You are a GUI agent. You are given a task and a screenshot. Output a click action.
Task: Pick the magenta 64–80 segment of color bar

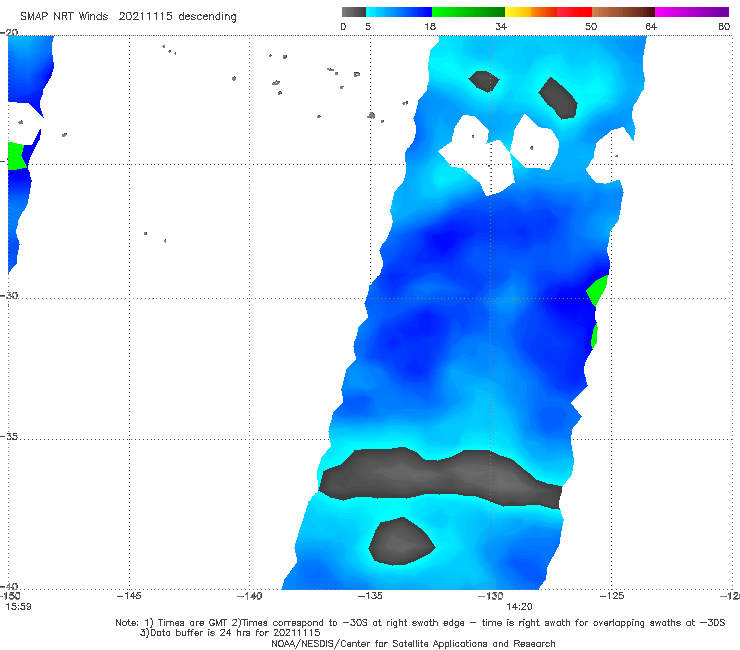[x=692, y=12]
